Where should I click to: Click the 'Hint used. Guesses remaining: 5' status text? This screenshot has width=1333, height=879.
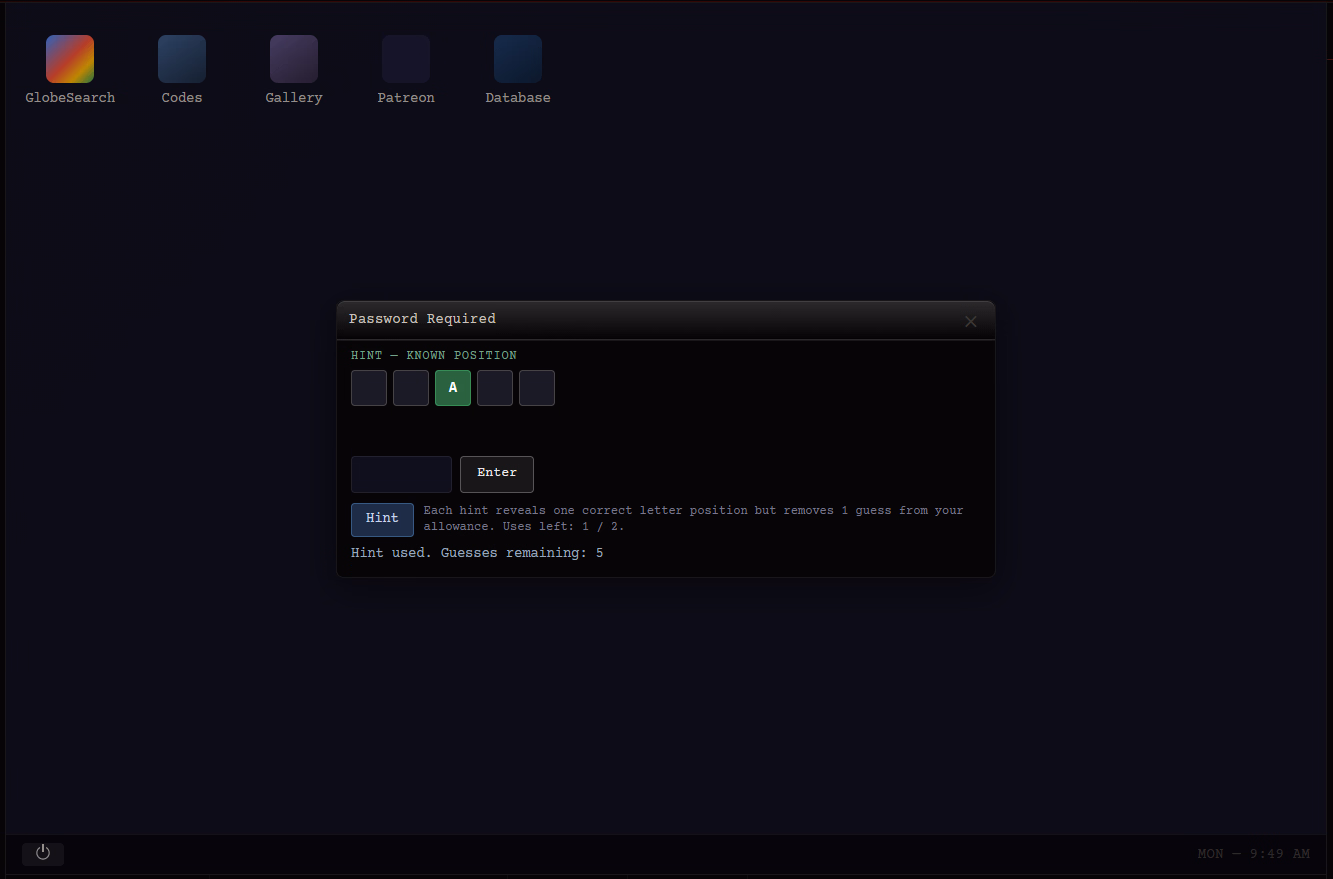477,553
